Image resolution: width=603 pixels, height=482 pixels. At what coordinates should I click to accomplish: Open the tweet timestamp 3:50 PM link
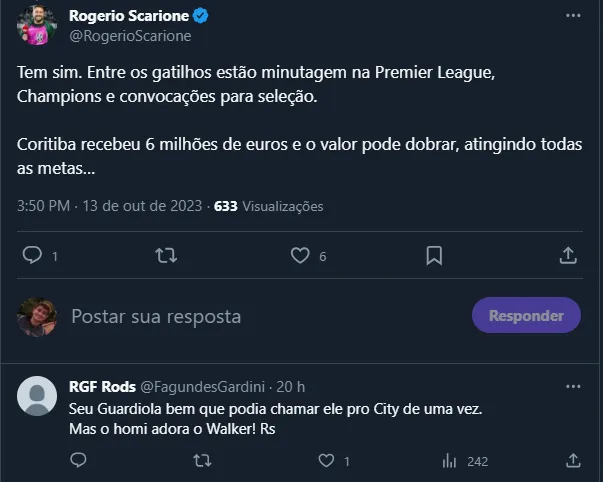click(43, 206)
